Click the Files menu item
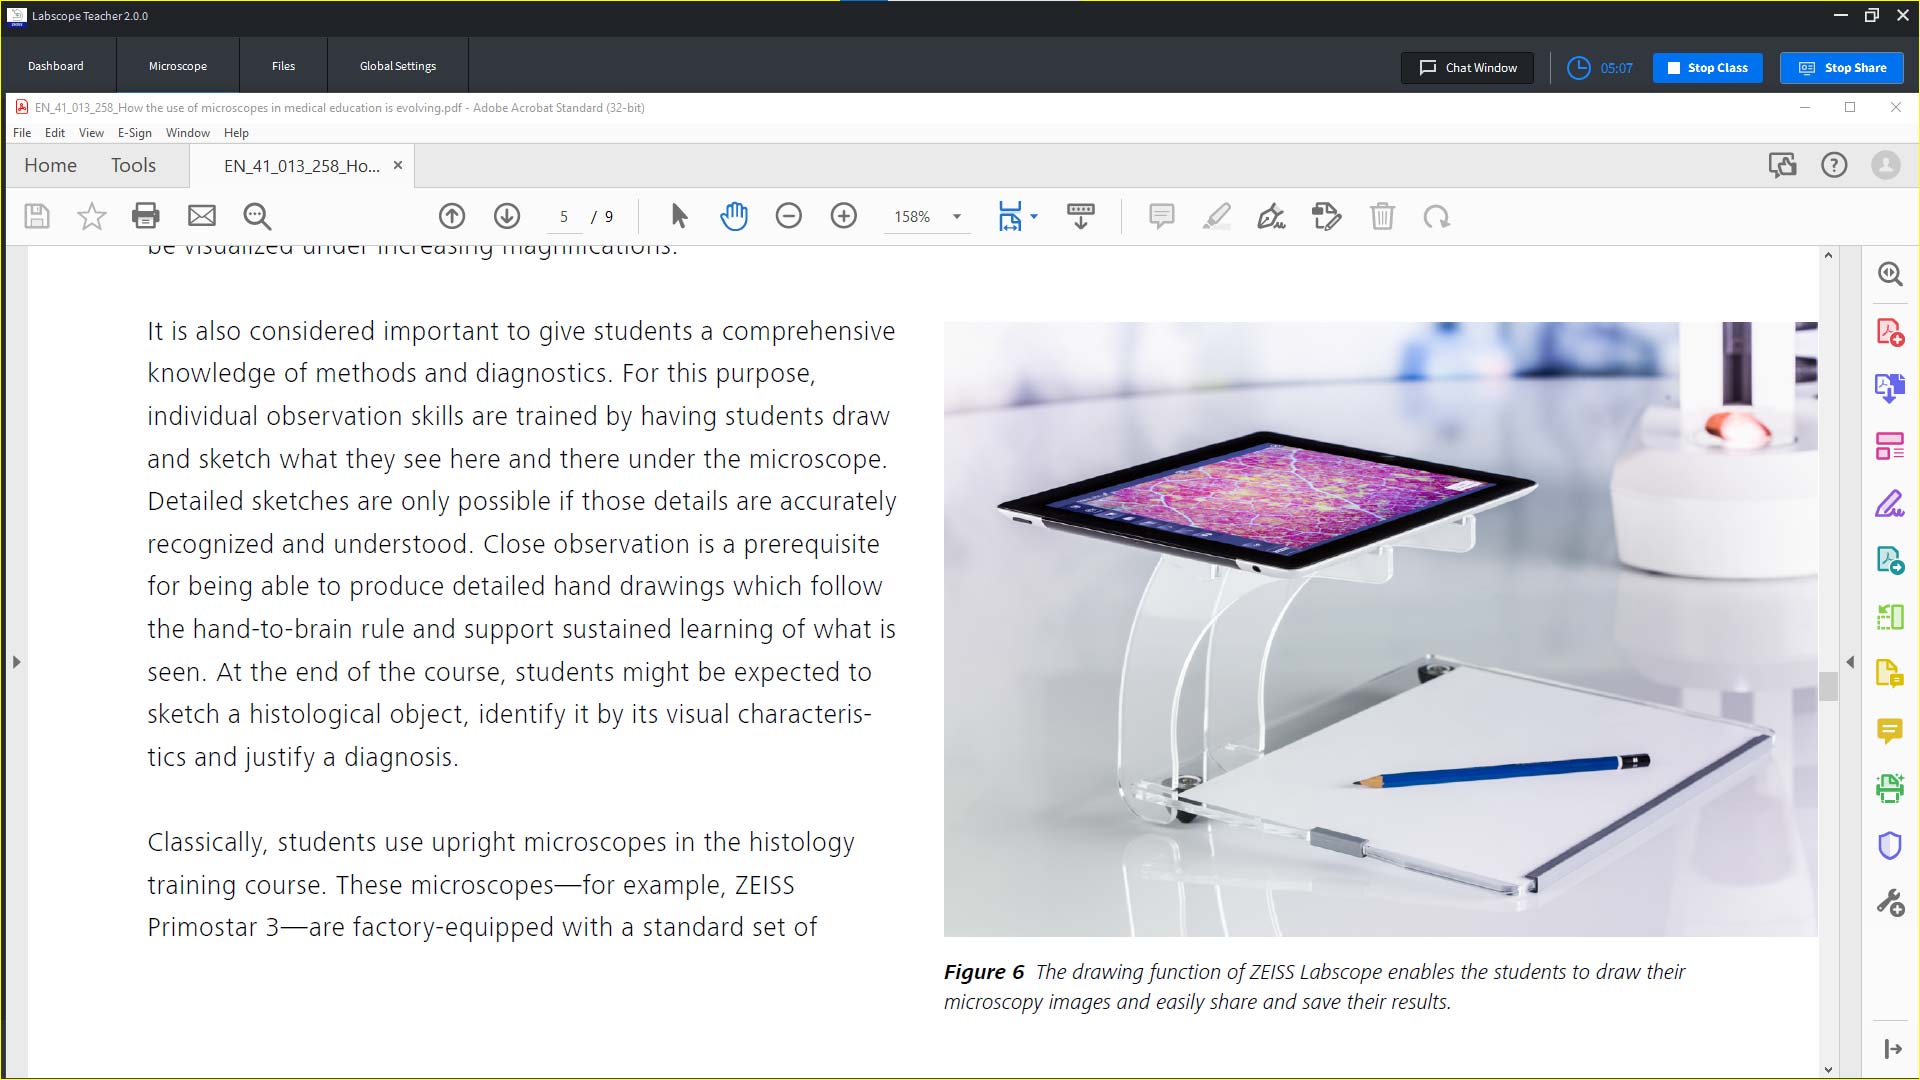The image size is (1920, 1080). click(x=282, y=65)
